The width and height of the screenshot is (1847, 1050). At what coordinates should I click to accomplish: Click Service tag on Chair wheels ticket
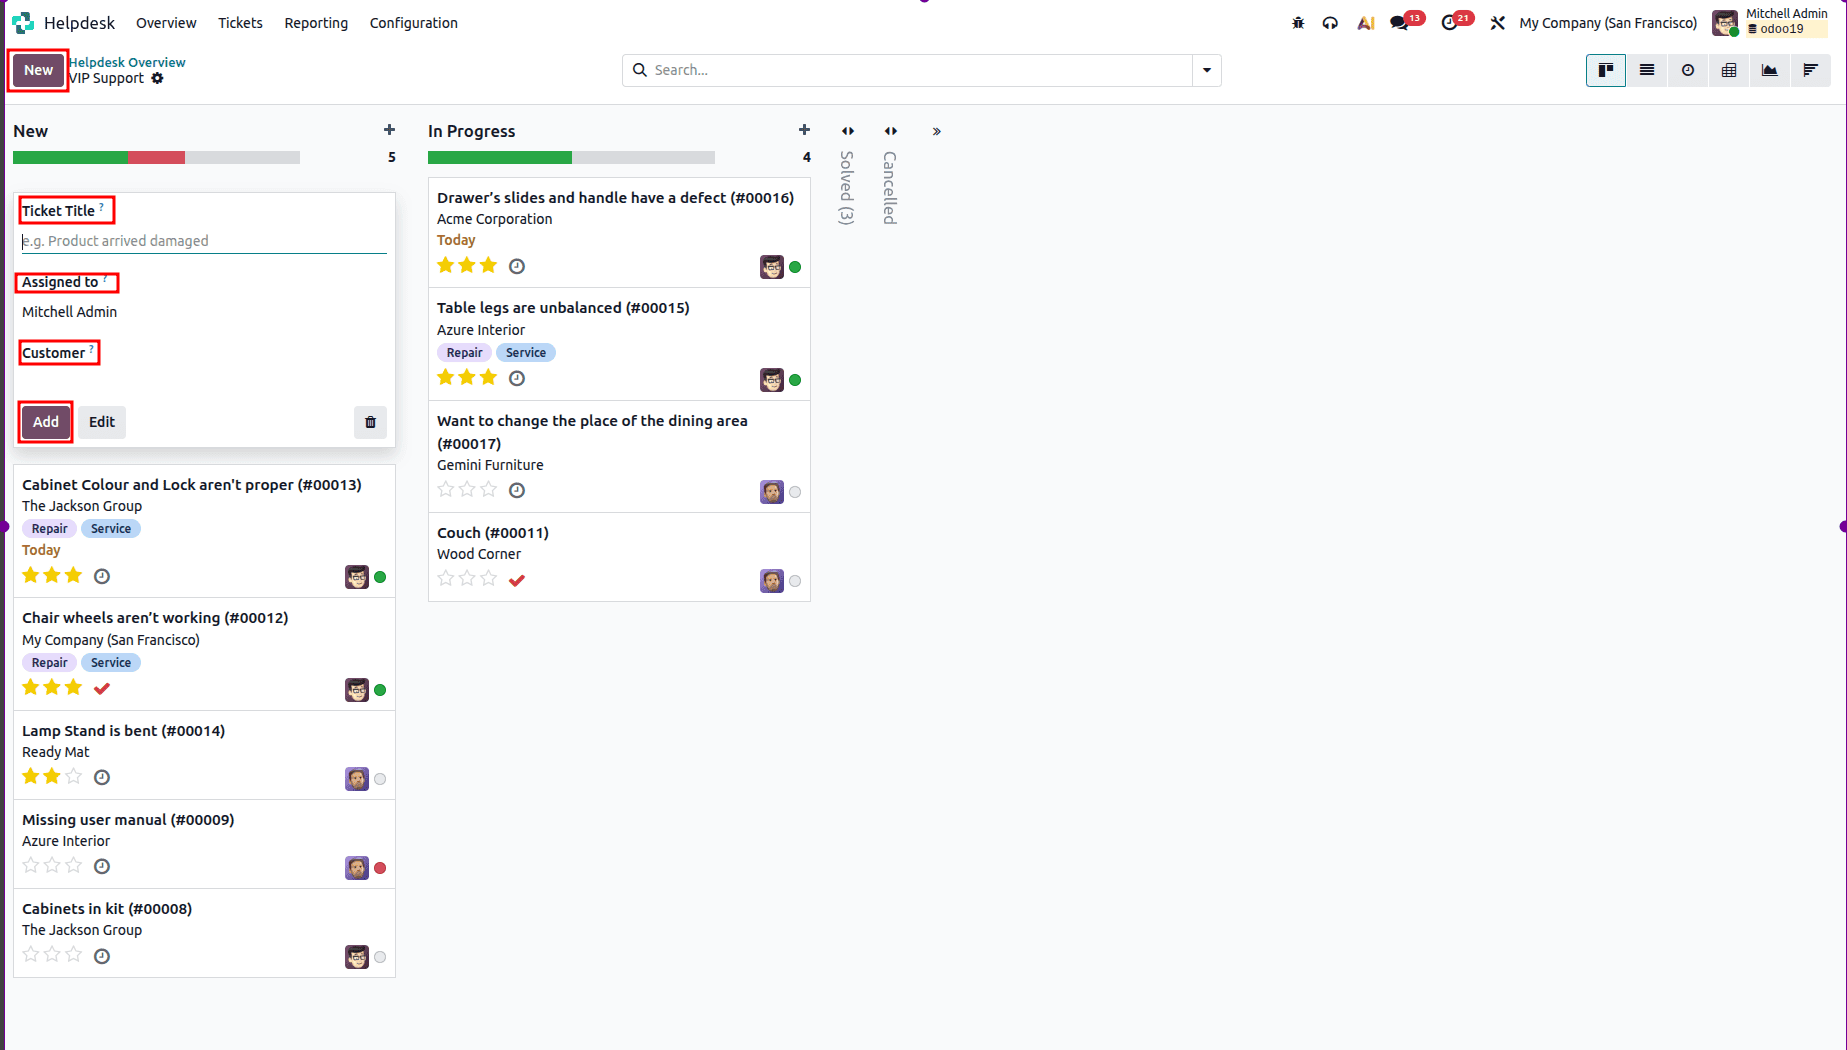111,663
